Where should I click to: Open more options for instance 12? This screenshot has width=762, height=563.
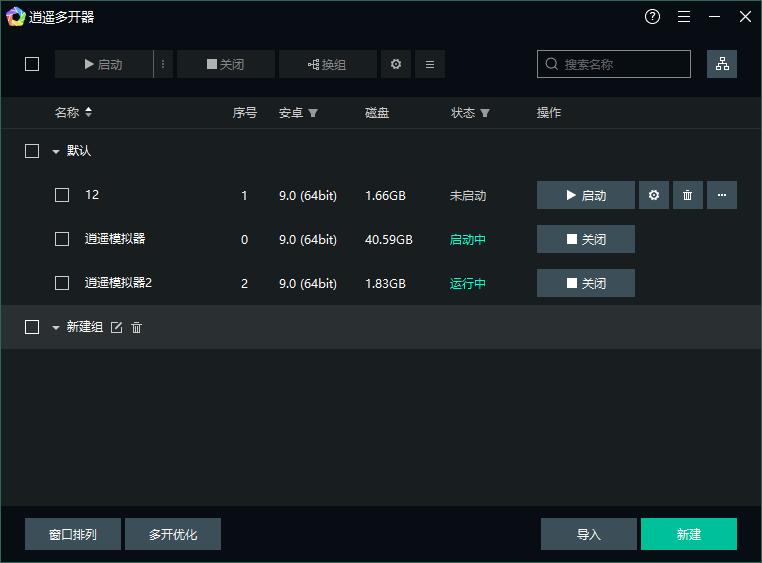pos(722,195)
